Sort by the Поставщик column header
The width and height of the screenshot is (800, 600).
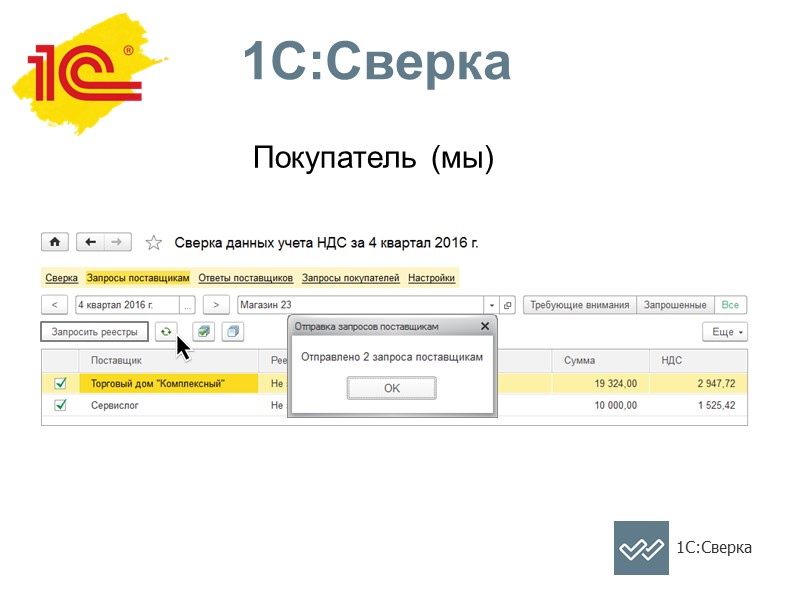coord(168,360)
